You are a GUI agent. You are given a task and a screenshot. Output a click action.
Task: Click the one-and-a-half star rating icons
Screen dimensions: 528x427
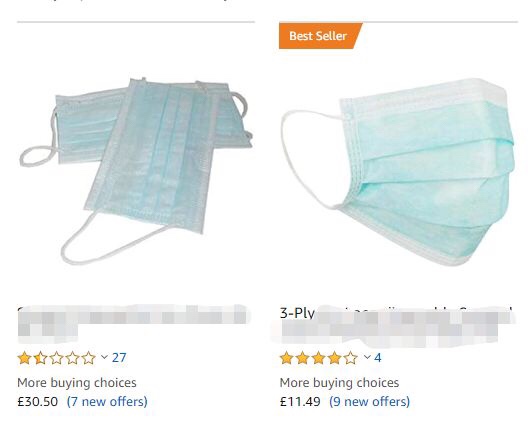click(57, 358)
